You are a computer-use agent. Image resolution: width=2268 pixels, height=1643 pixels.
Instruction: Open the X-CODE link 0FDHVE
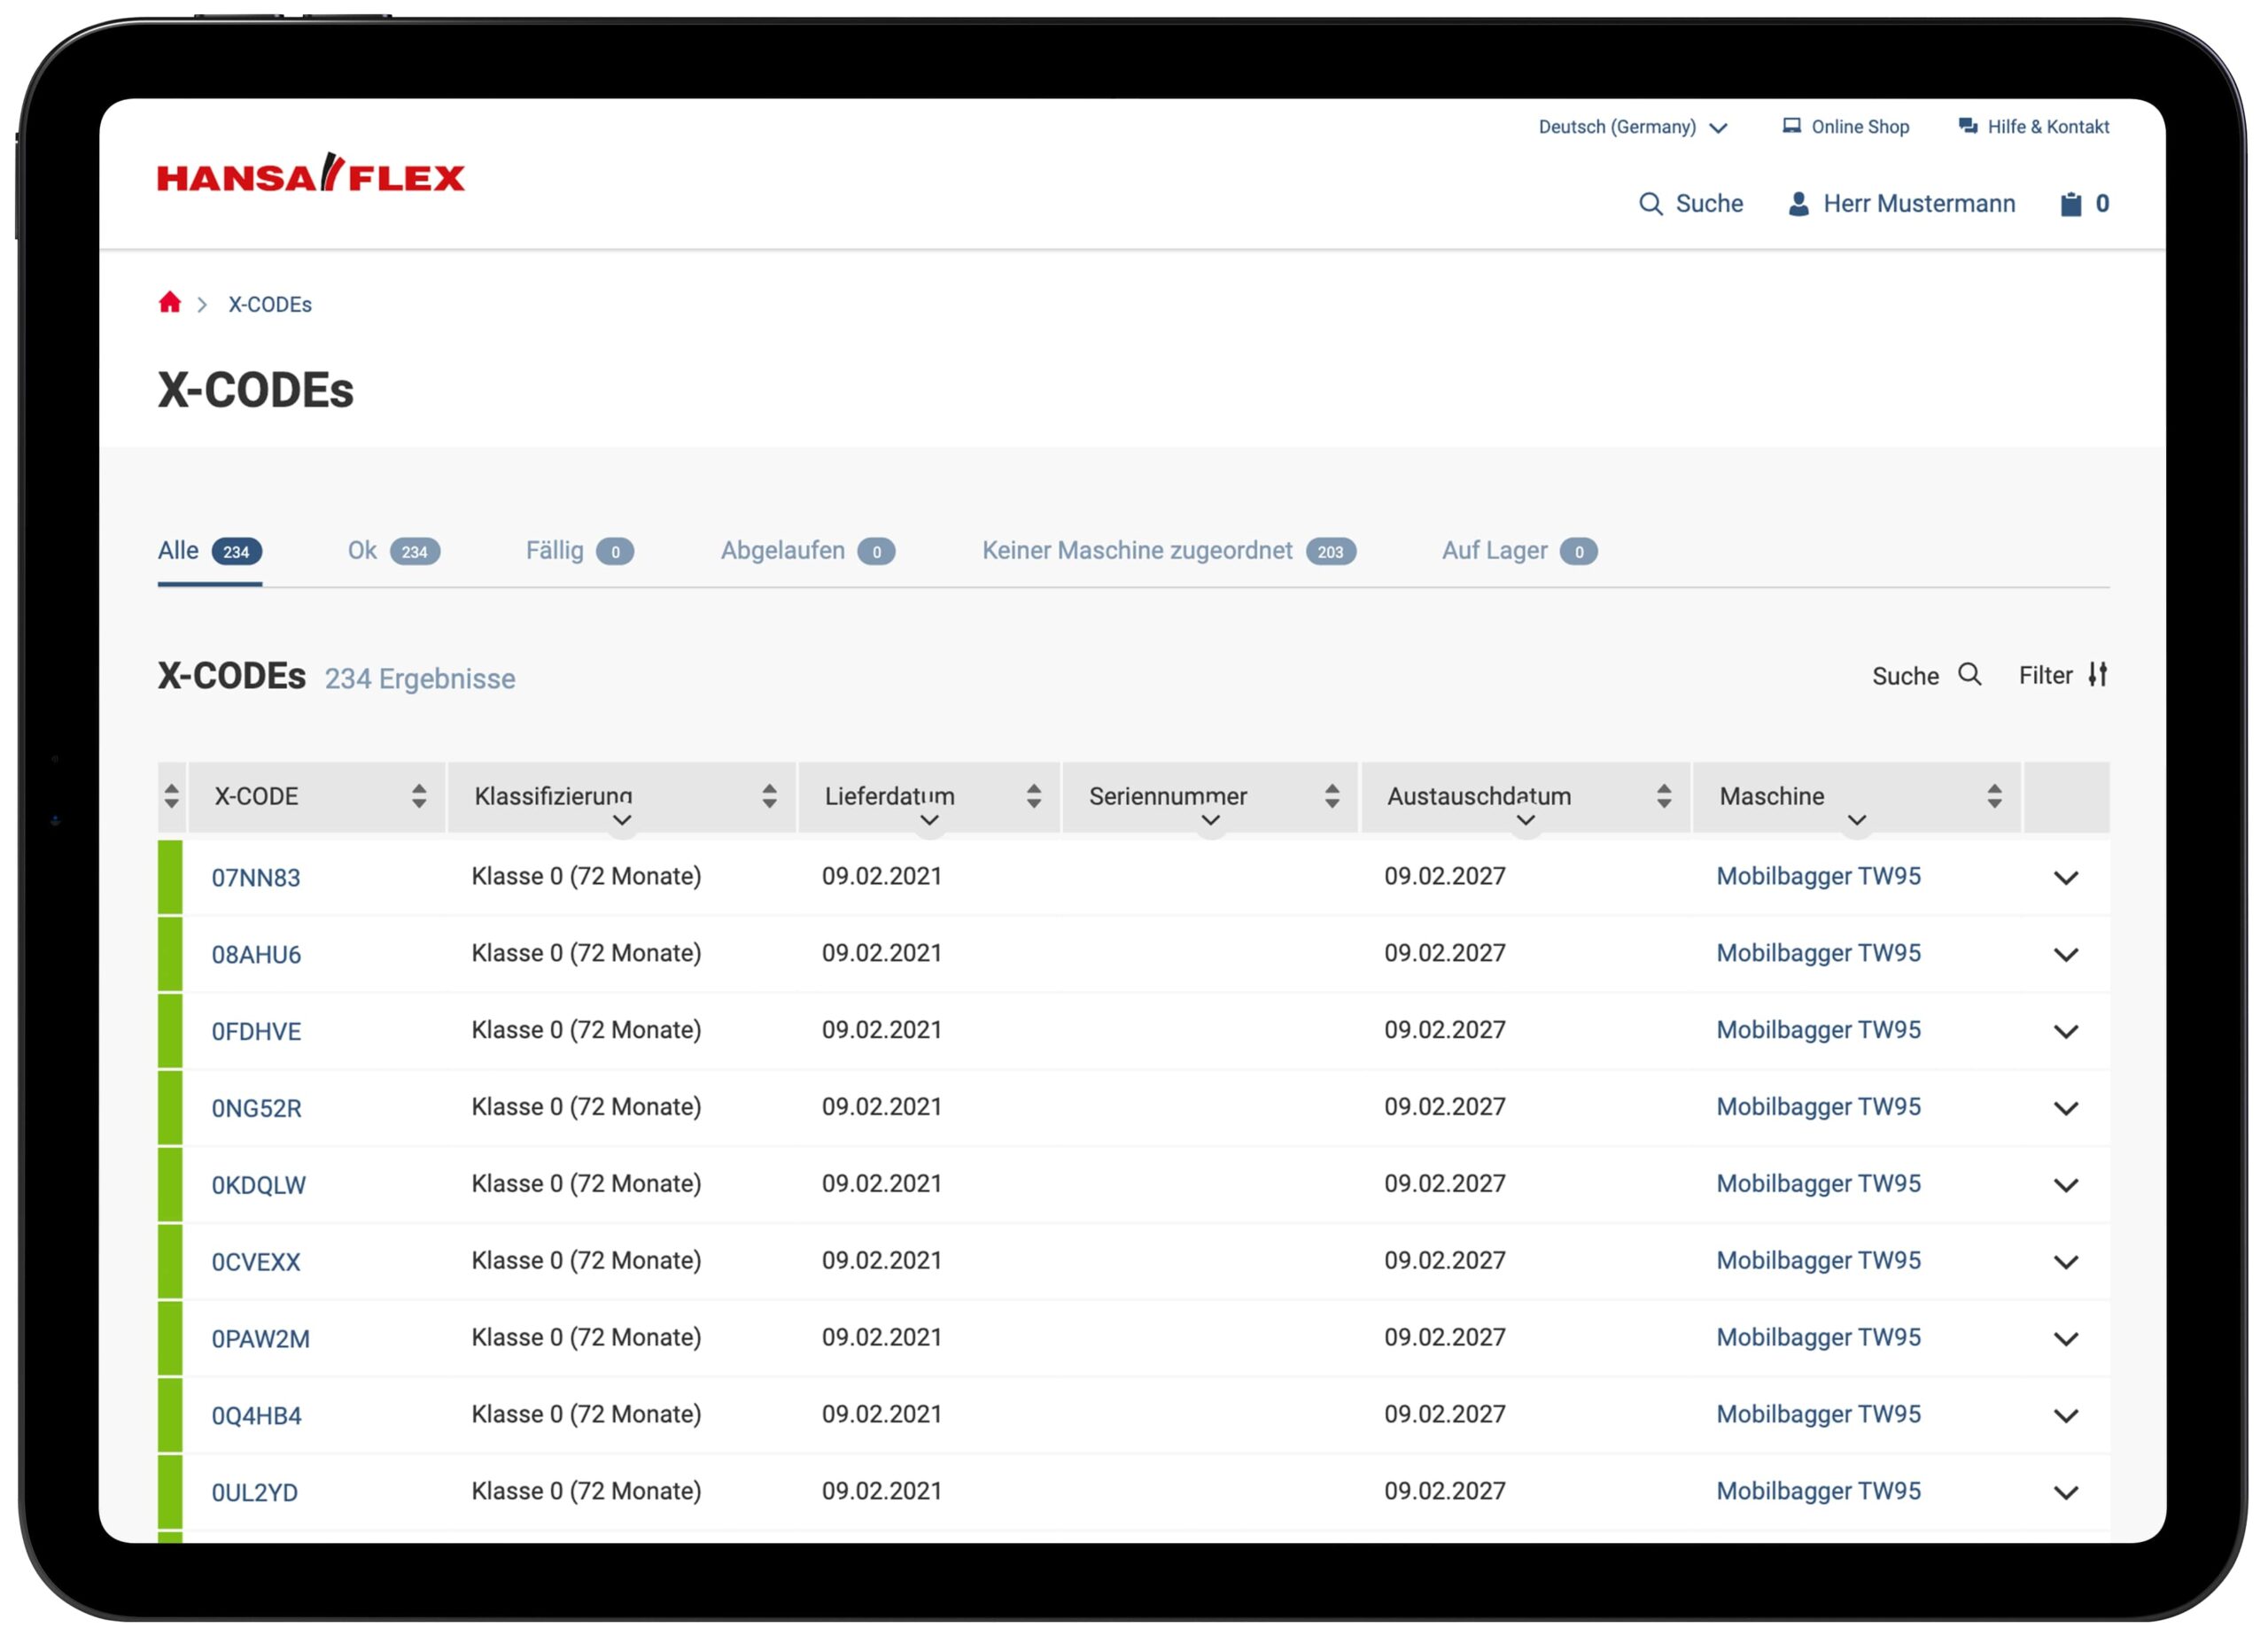pos(256,1031)
